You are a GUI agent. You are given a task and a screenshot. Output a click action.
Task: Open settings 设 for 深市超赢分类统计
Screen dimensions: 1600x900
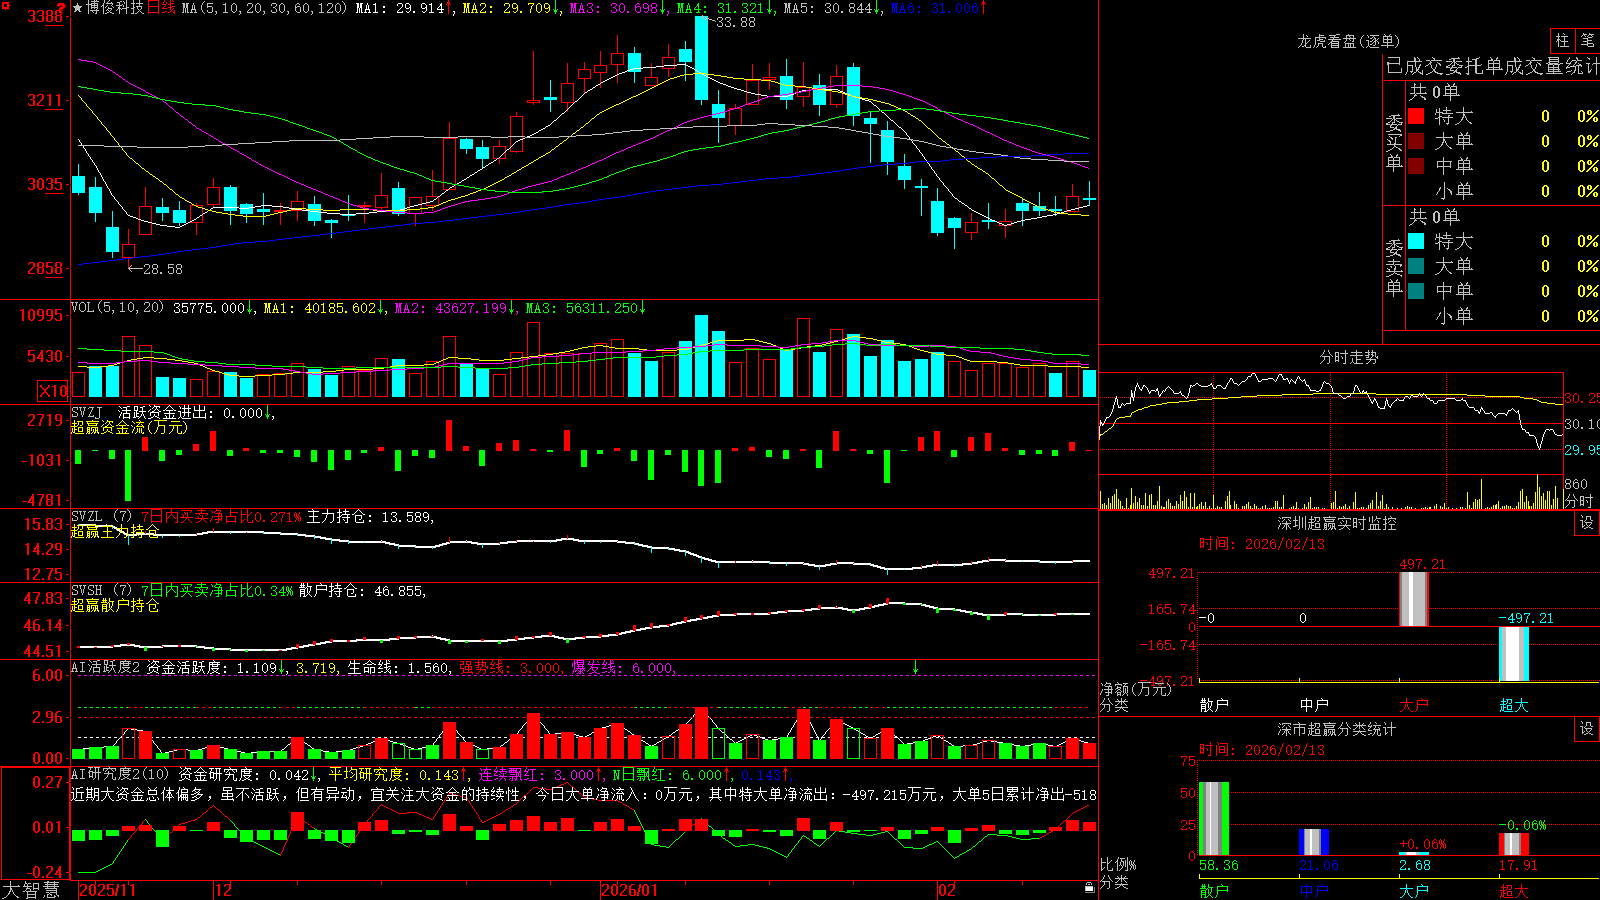click(x=1587, y=729)
